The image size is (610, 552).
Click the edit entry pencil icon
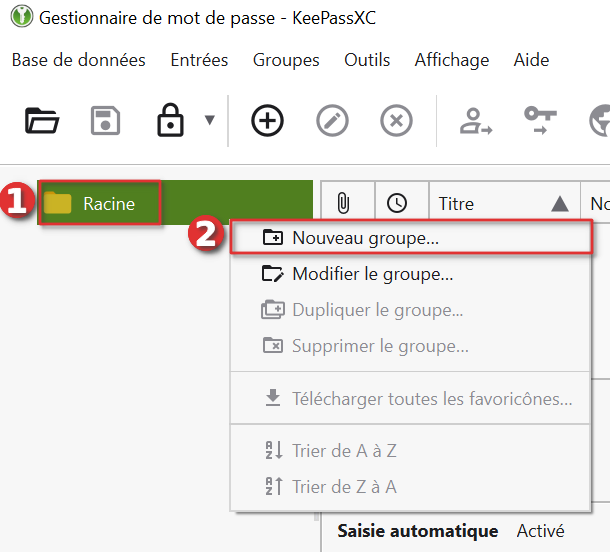click(x=332, y=122)
